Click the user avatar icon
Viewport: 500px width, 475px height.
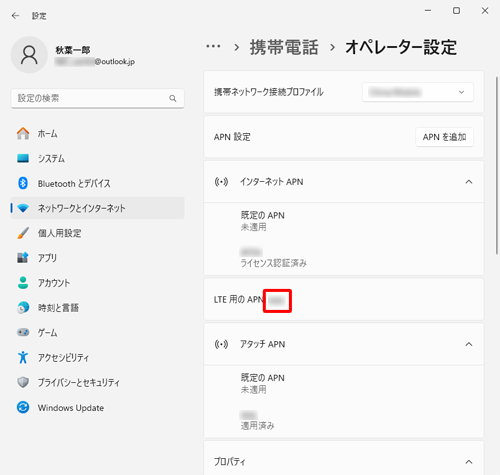tap(29, 55)
